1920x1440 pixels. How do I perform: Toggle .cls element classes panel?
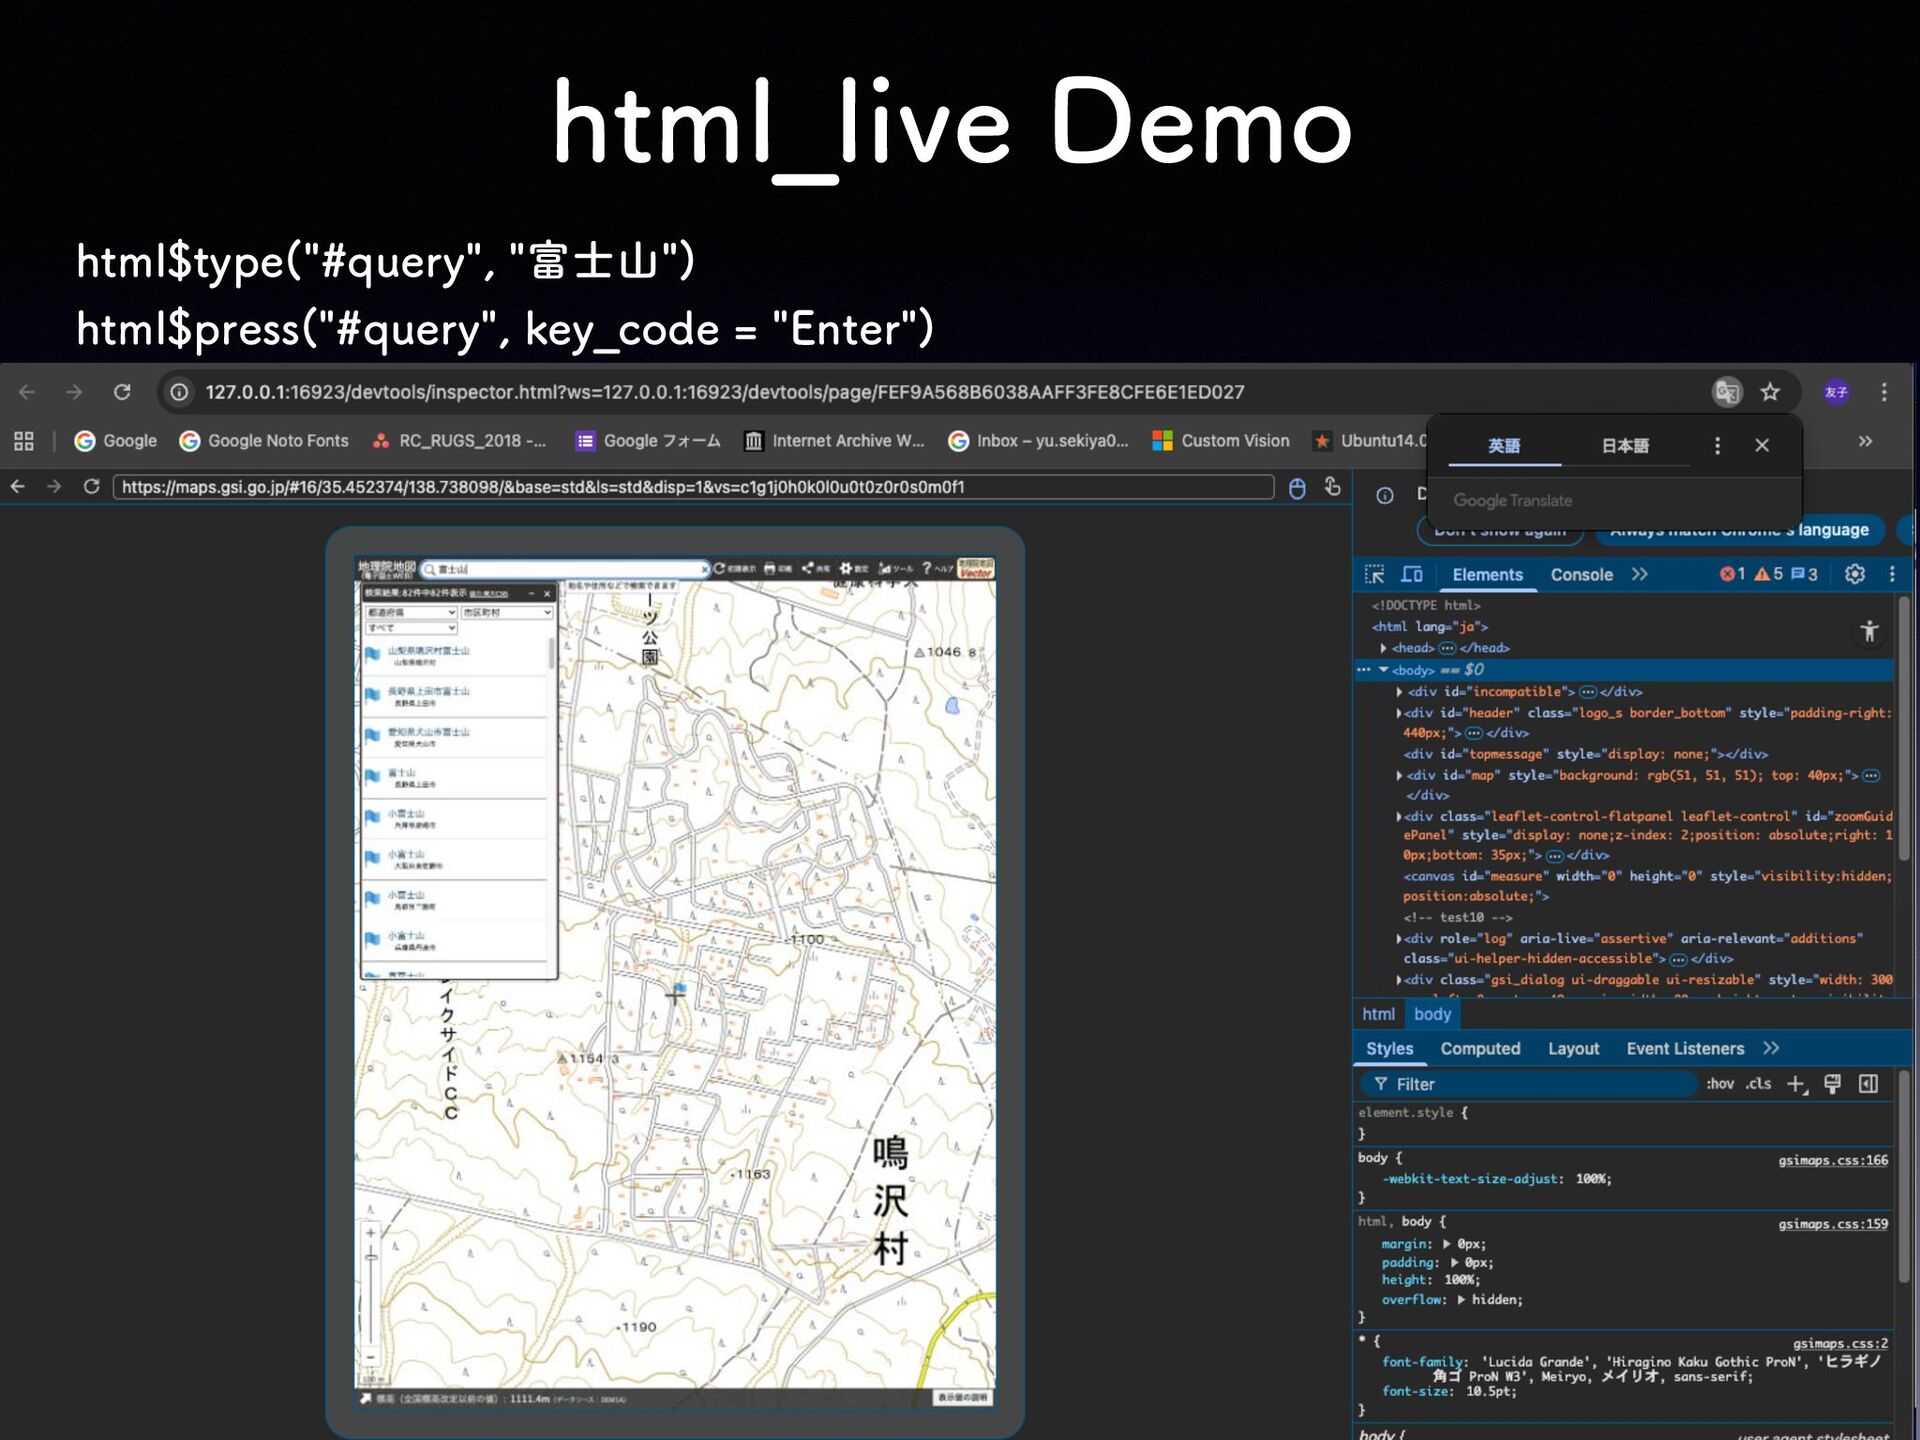point(1758,1084)
